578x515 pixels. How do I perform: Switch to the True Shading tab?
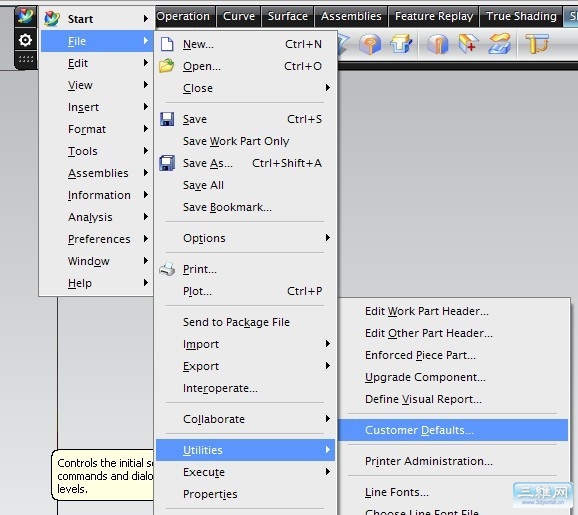pyautogui.click(x=521, y=17)
